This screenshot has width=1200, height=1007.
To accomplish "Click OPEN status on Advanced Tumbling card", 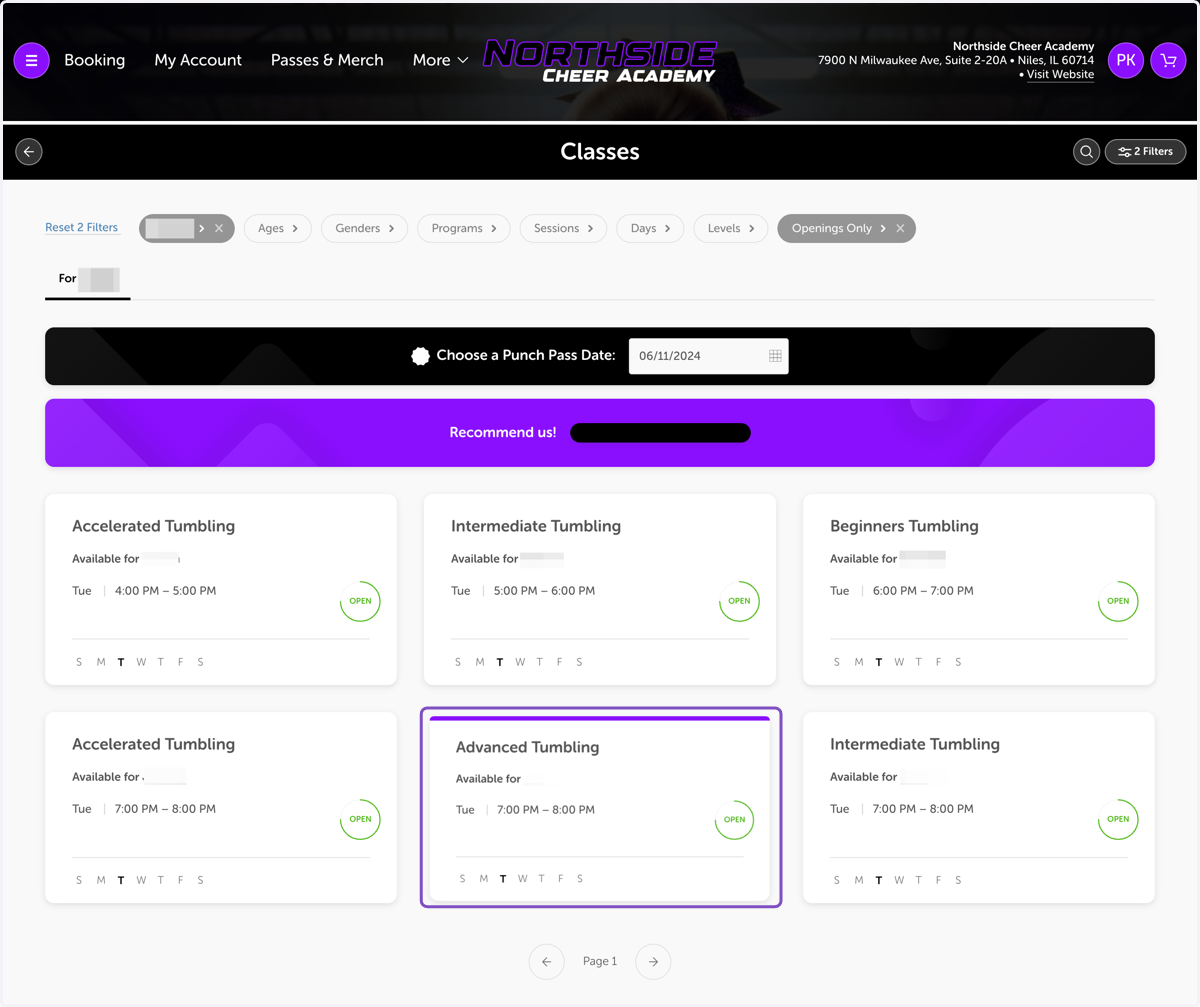I will pyautogui.click(x=734, y=819).
